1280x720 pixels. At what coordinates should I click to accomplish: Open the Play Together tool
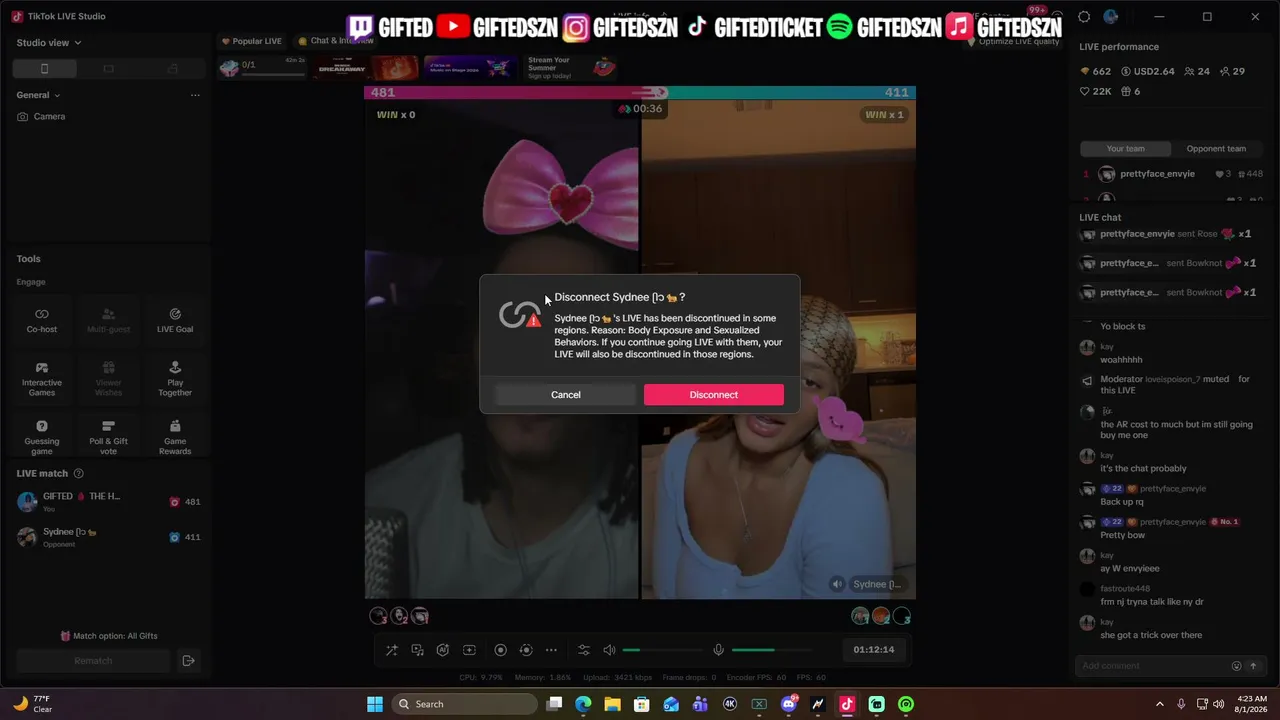[x=175, y=380]
